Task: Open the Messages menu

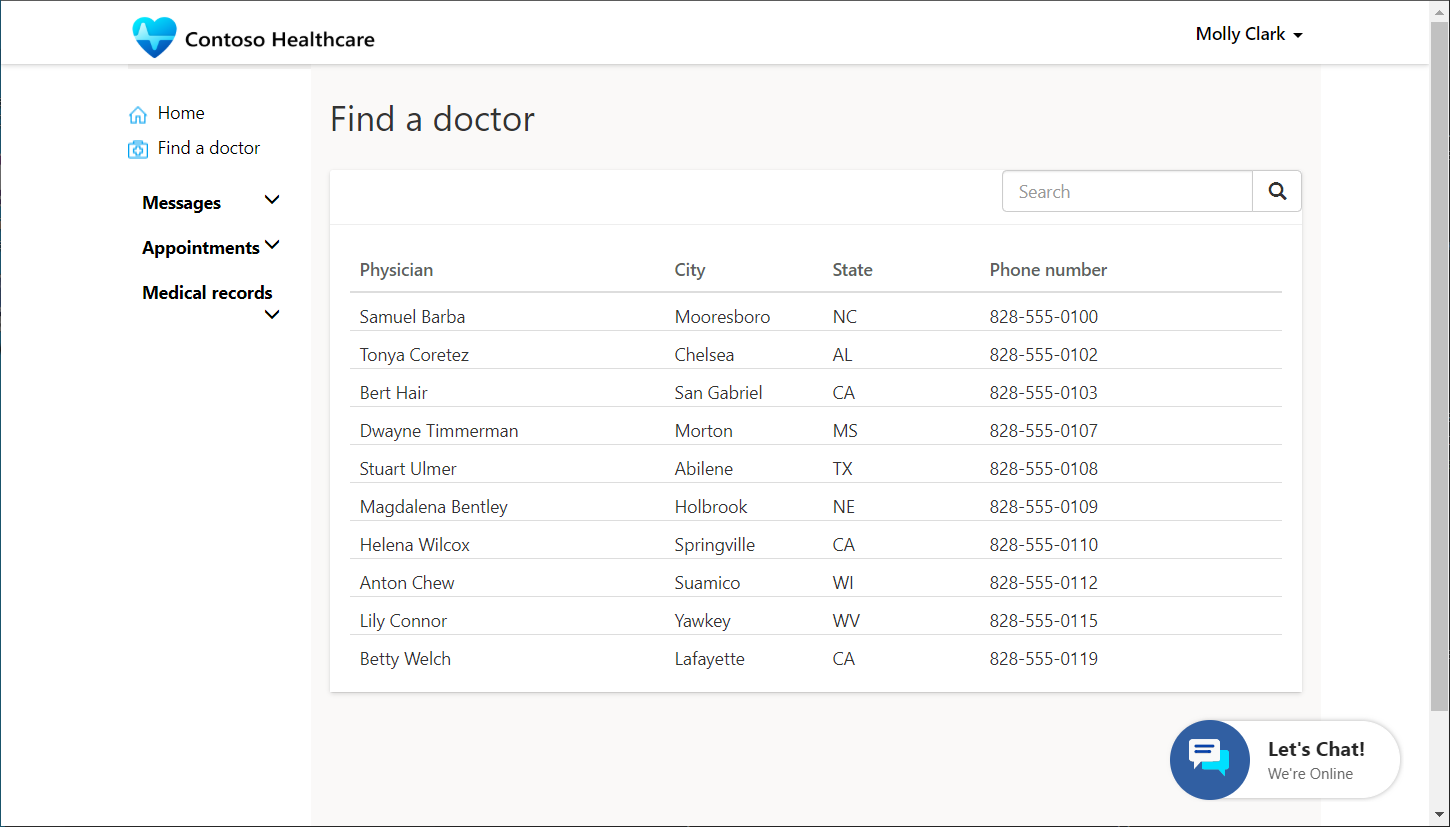Action: pyautogui.click(x=182, y=203)
